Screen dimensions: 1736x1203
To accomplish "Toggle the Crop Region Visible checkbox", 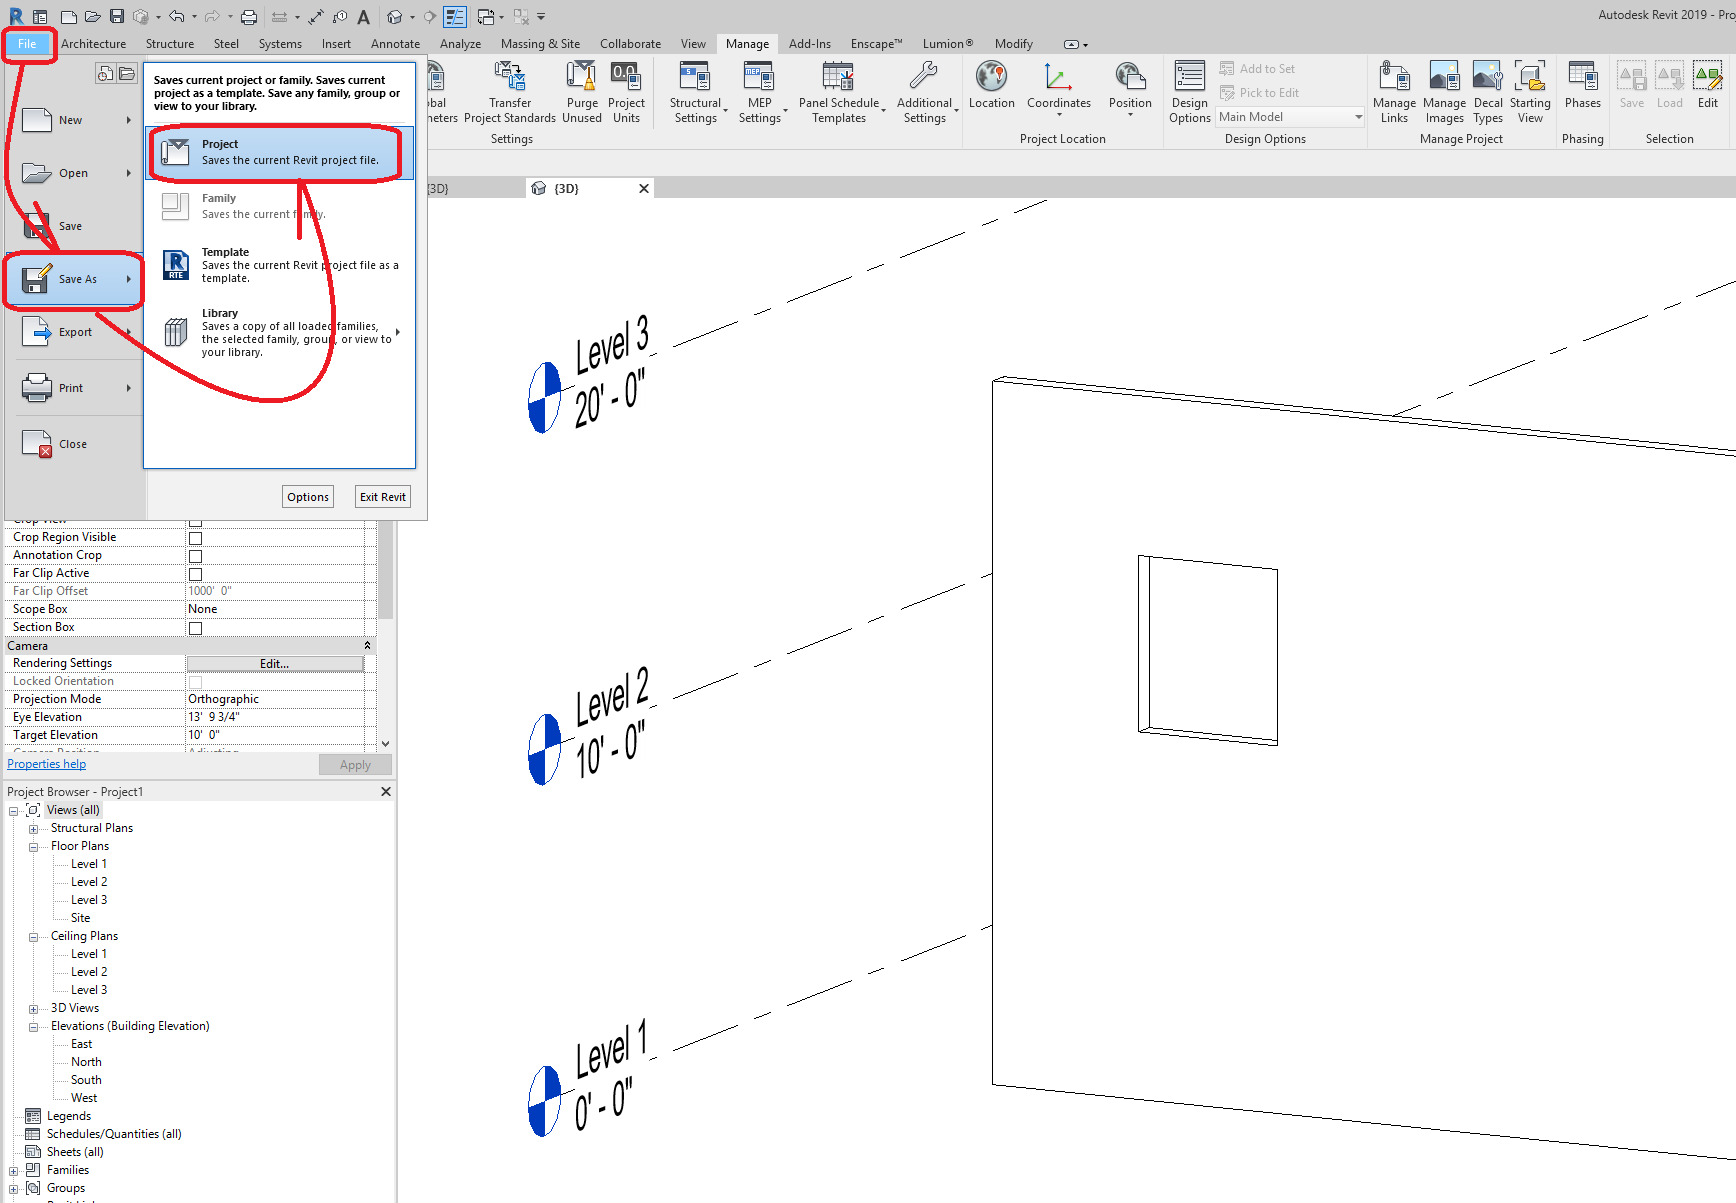I will pyautogui.click(x=195, y=536).
